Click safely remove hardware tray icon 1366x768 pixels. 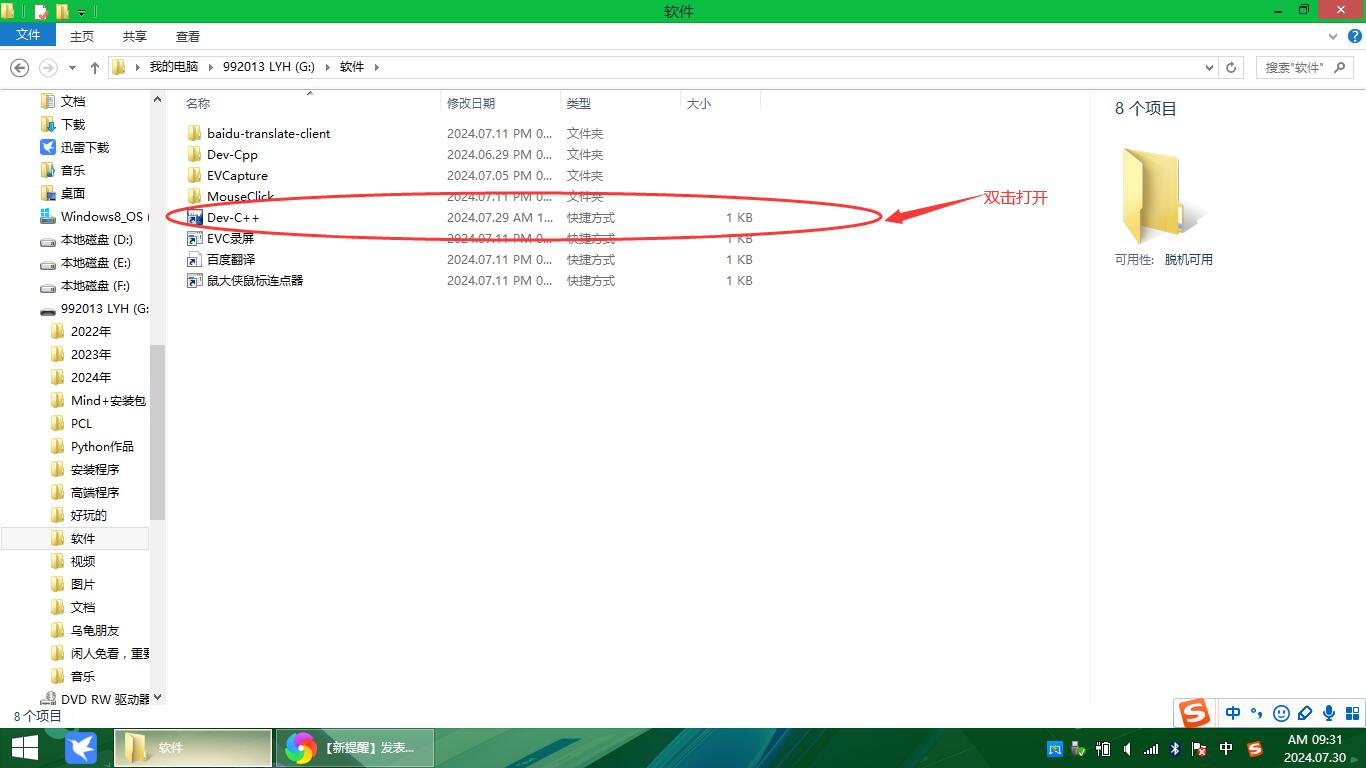(1079, 749)
